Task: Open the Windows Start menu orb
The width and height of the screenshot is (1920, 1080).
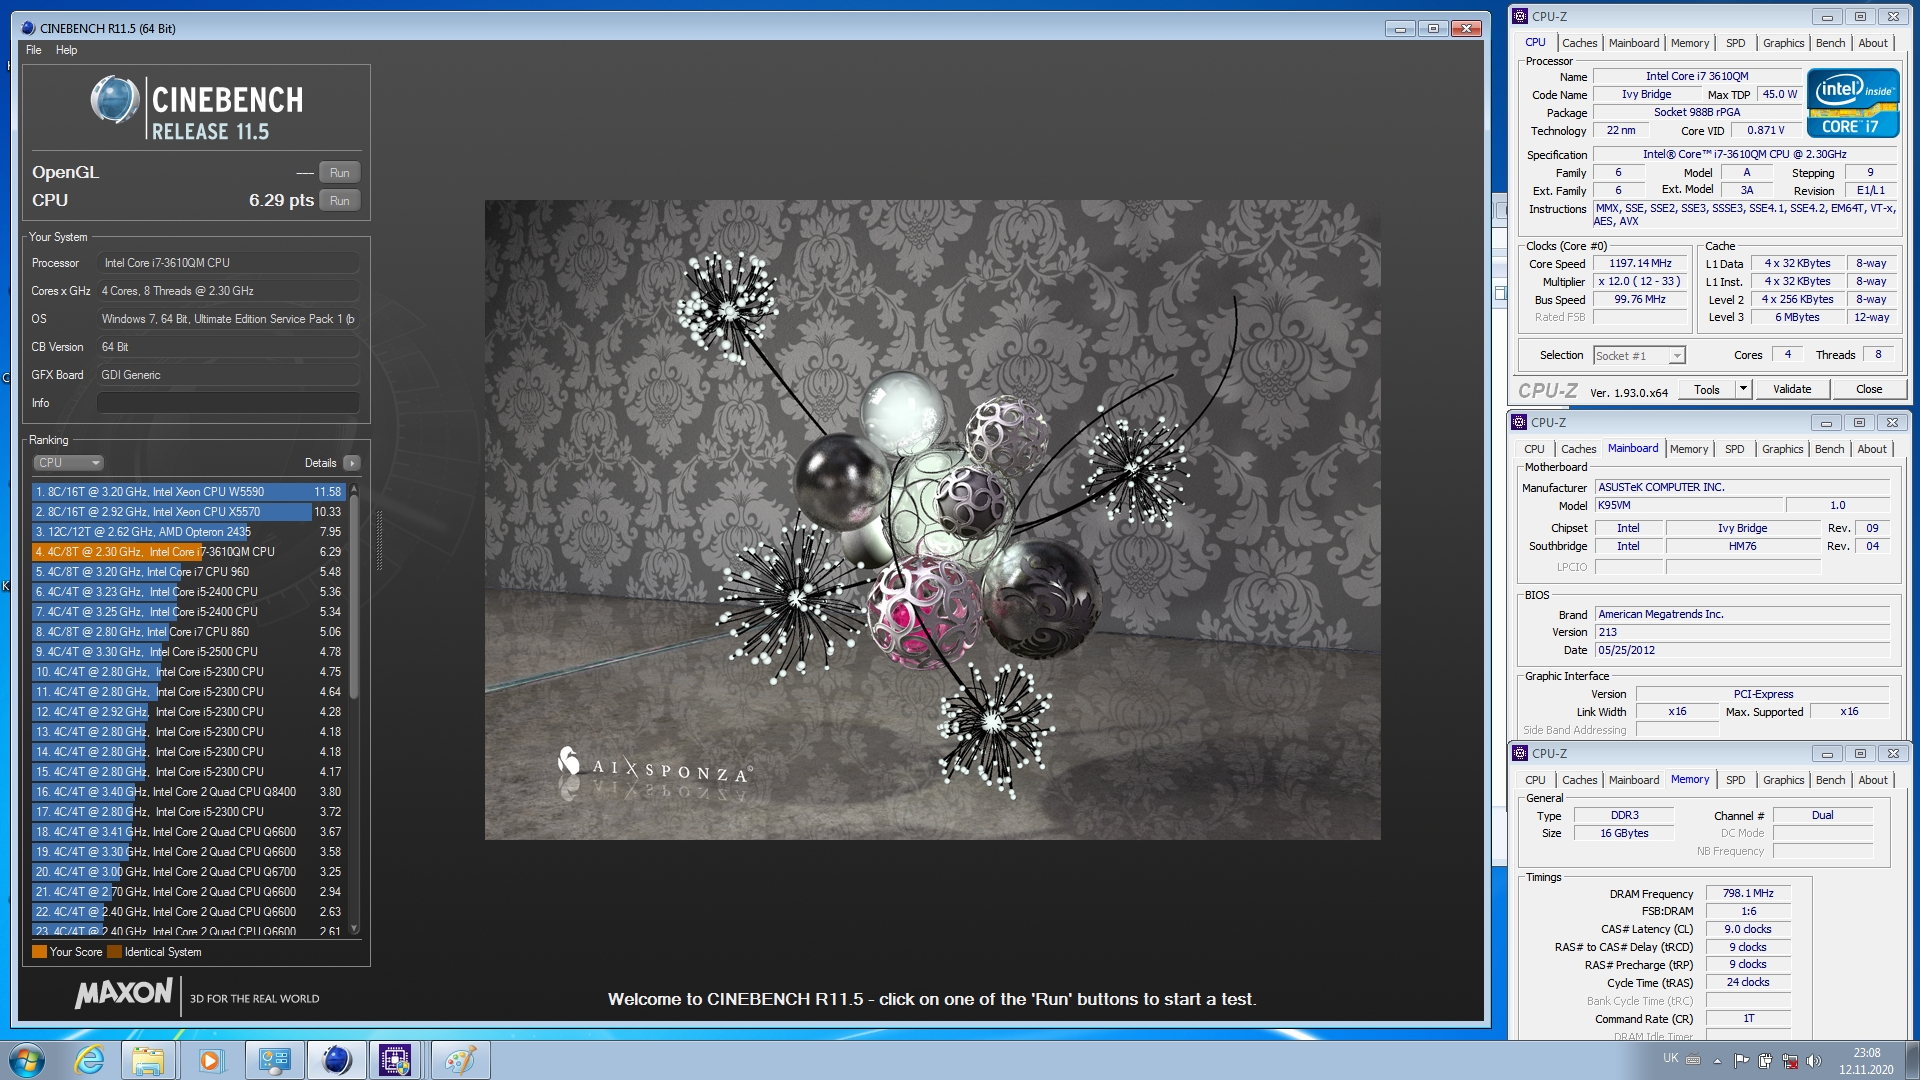Action: 27,1060
